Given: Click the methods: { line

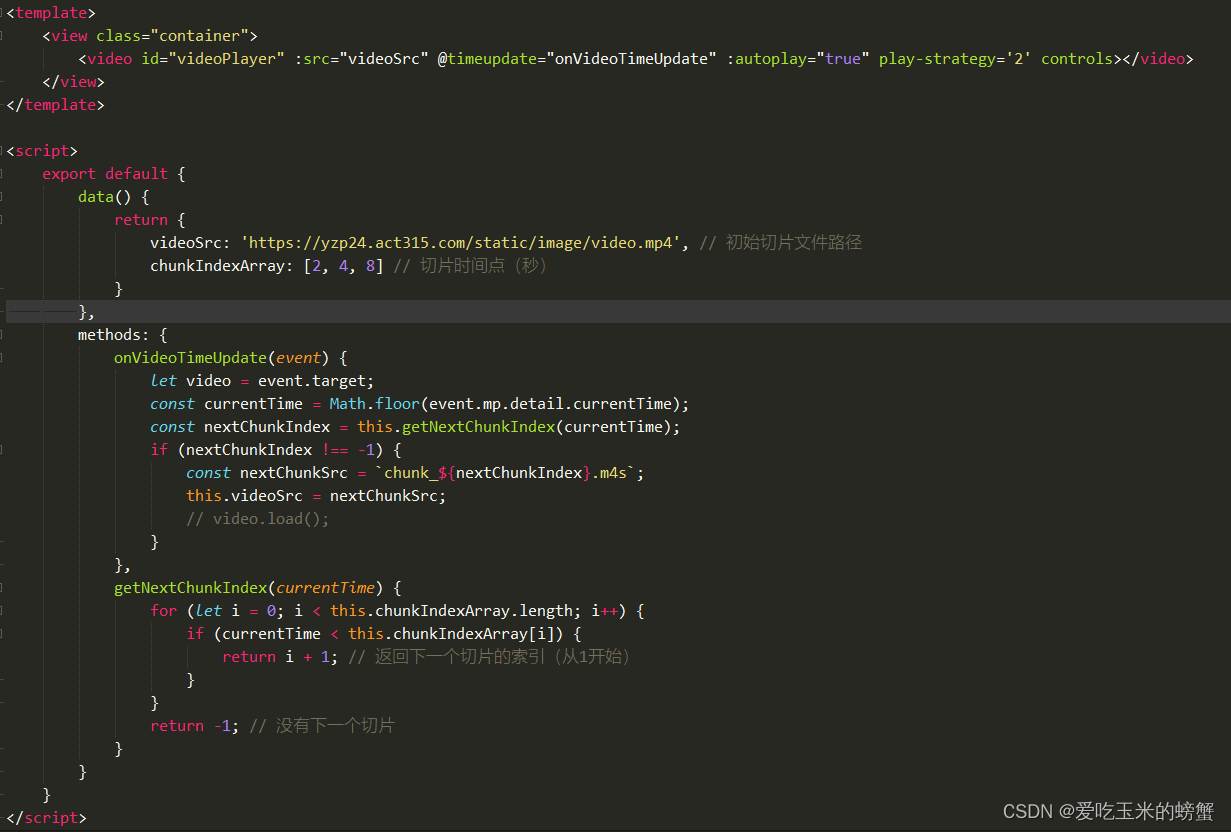Looking at the screenshot, I should 123,335.
